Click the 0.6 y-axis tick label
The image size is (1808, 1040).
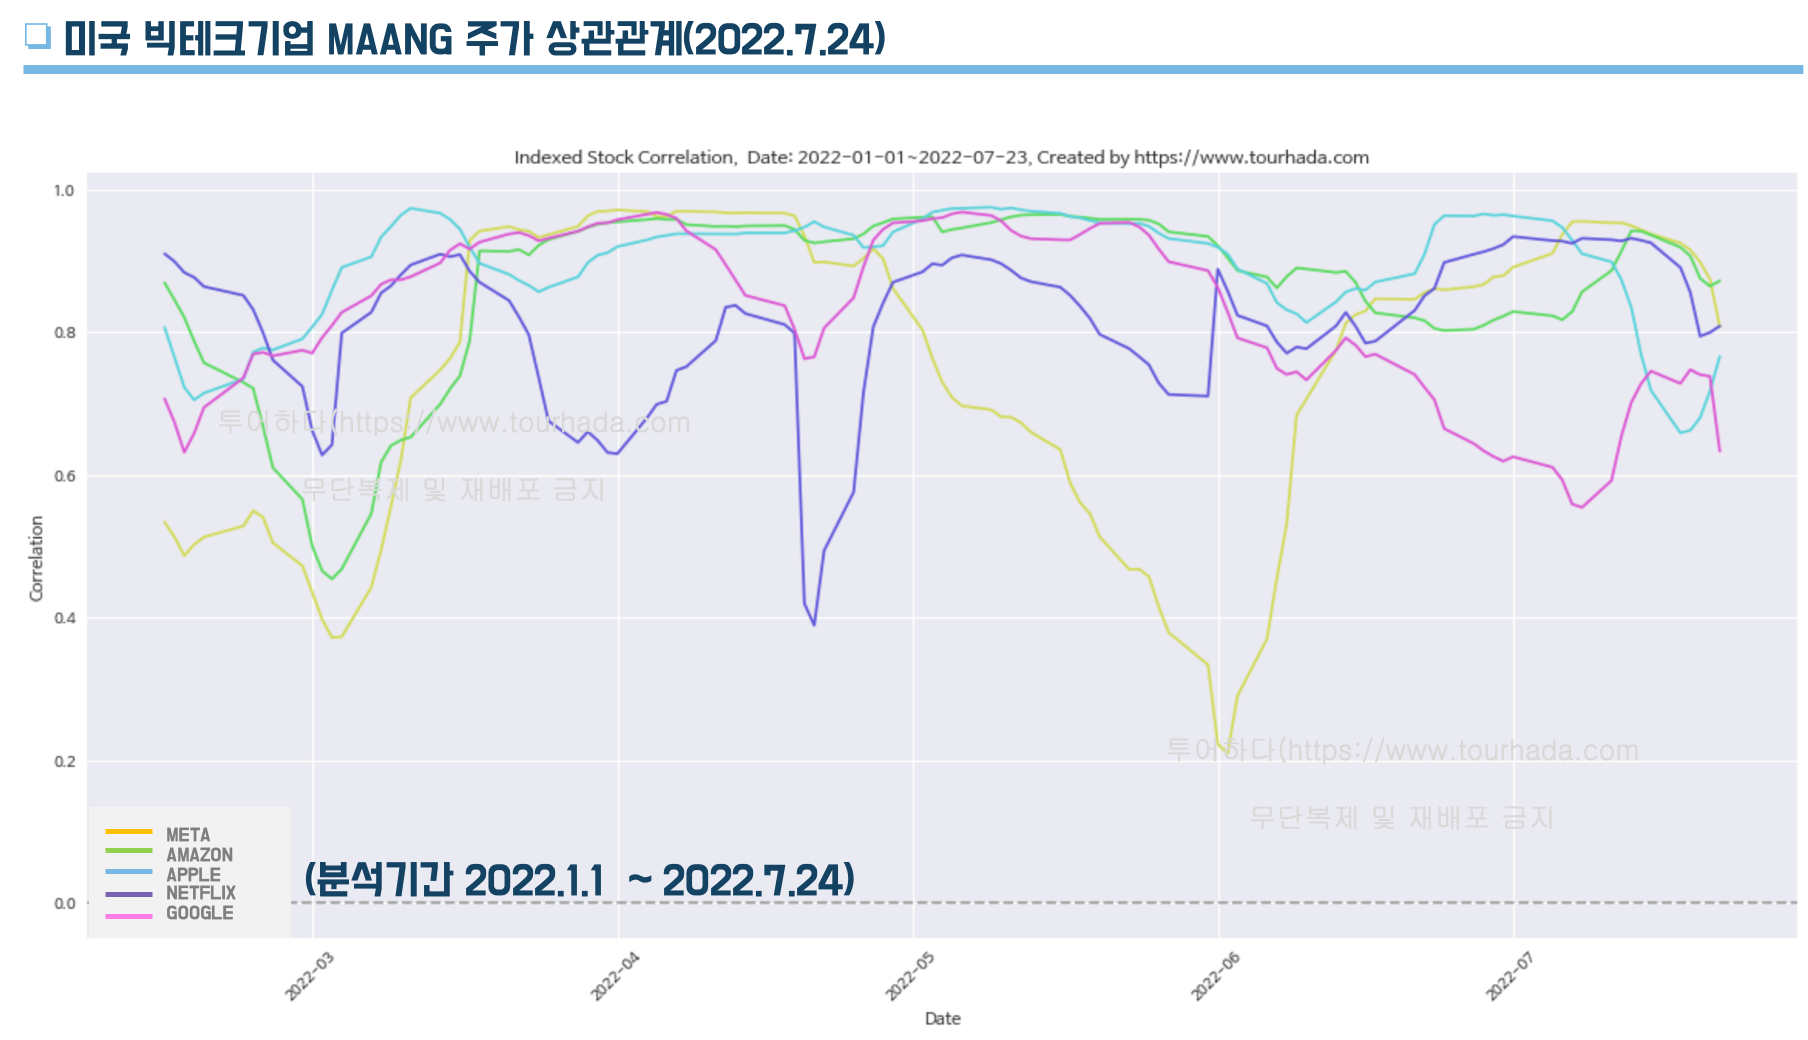pos(64,476)
